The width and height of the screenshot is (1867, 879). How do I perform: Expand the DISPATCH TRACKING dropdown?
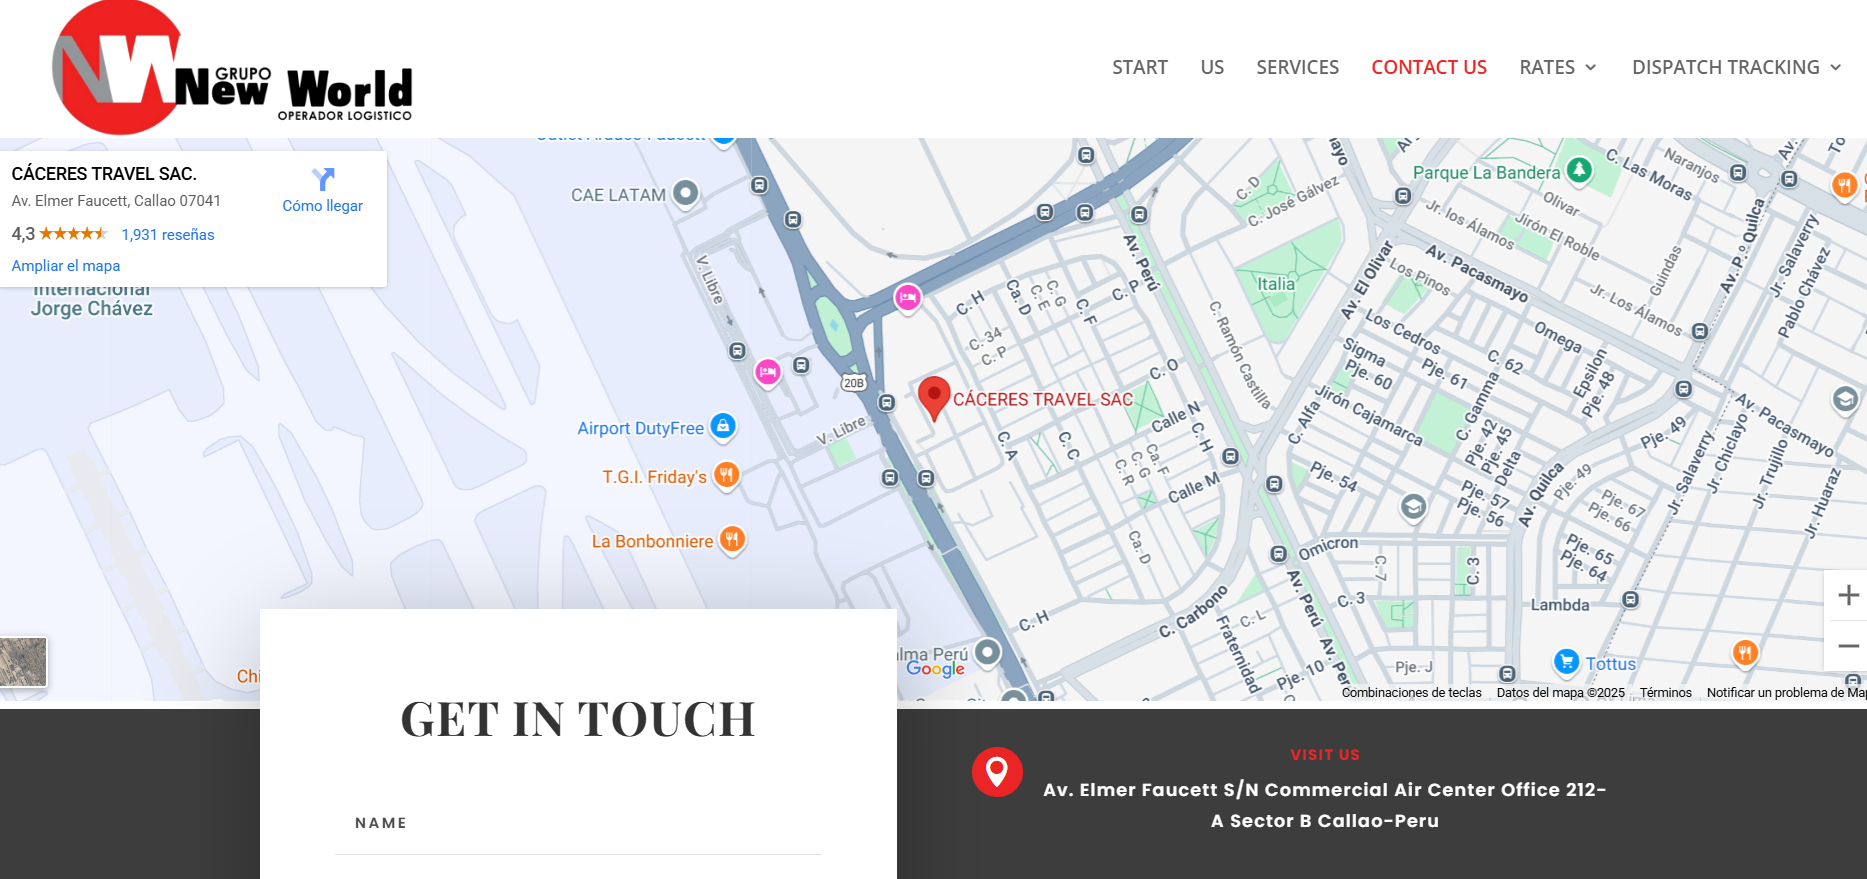pos(1737,67)
